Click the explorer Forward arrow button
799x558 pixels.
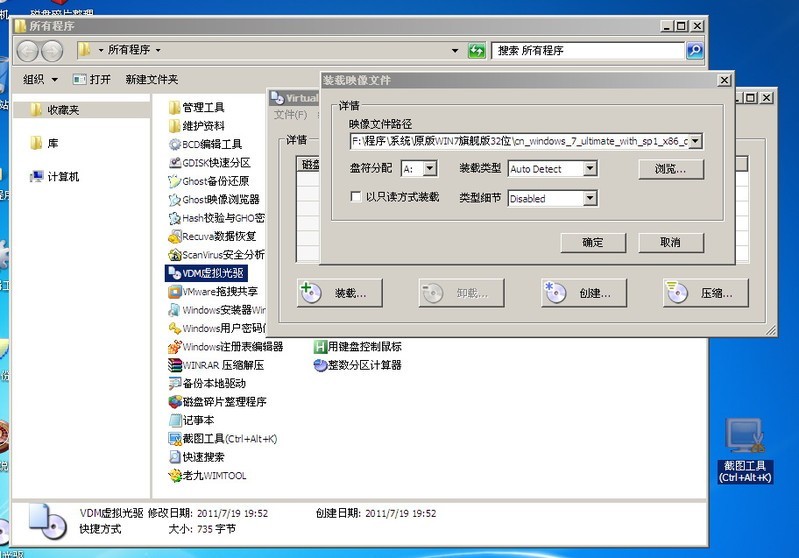(x=52, y=51)
